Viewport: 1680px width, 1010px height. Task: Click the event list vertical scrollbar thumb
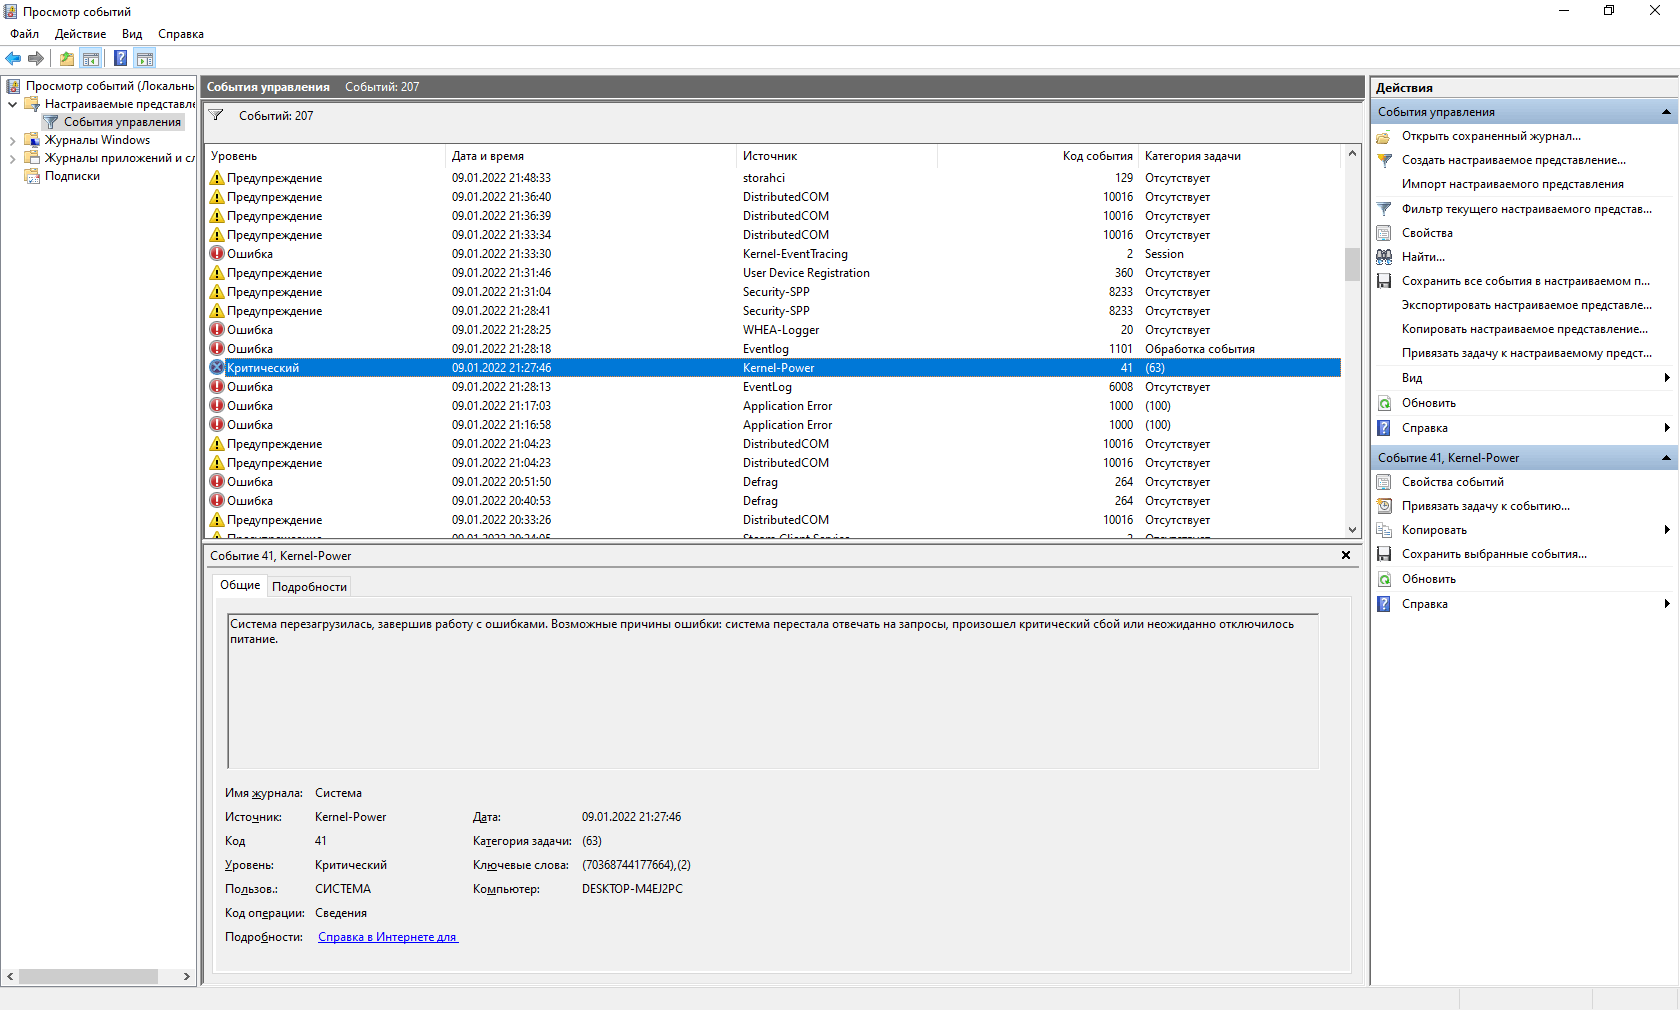(x=1352, y=264)
